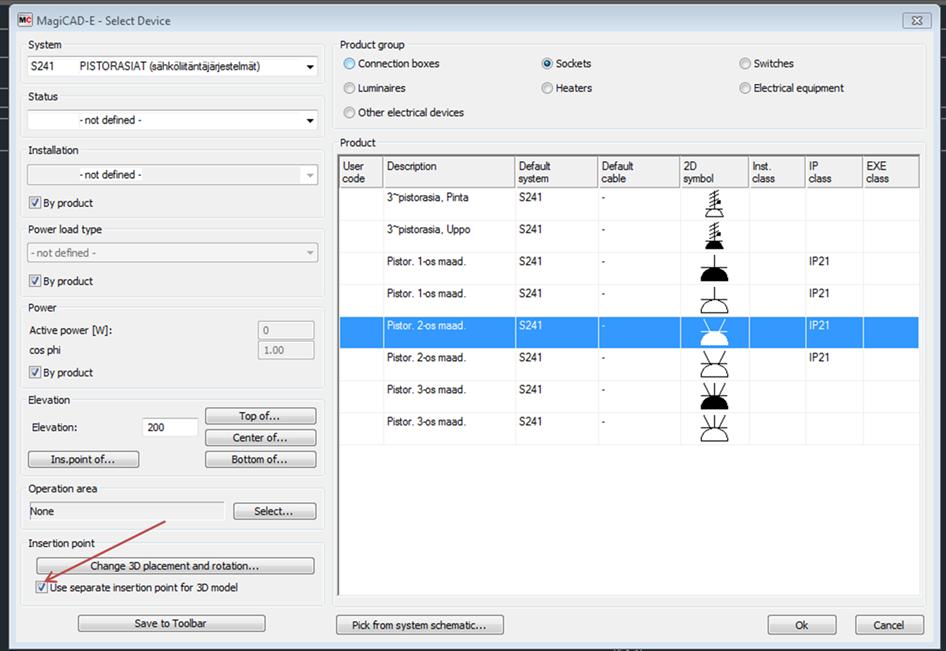Click the Elevation value field
This screenshot has width=946, height=651.
click(x=170, y=427)
